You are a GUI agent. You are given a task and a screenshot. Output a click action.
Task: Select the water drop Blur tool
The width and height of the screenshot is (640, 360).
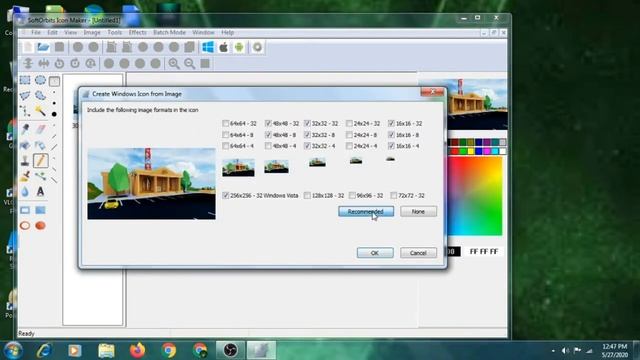click(x=25, y=191)
